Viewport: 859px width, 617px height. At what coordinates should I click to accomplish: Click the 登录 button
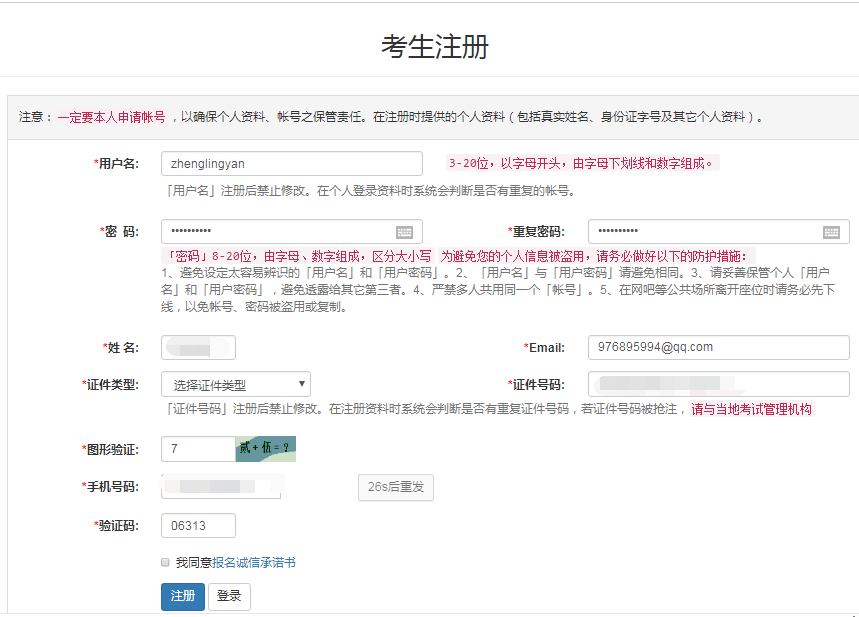pos(229,596)
